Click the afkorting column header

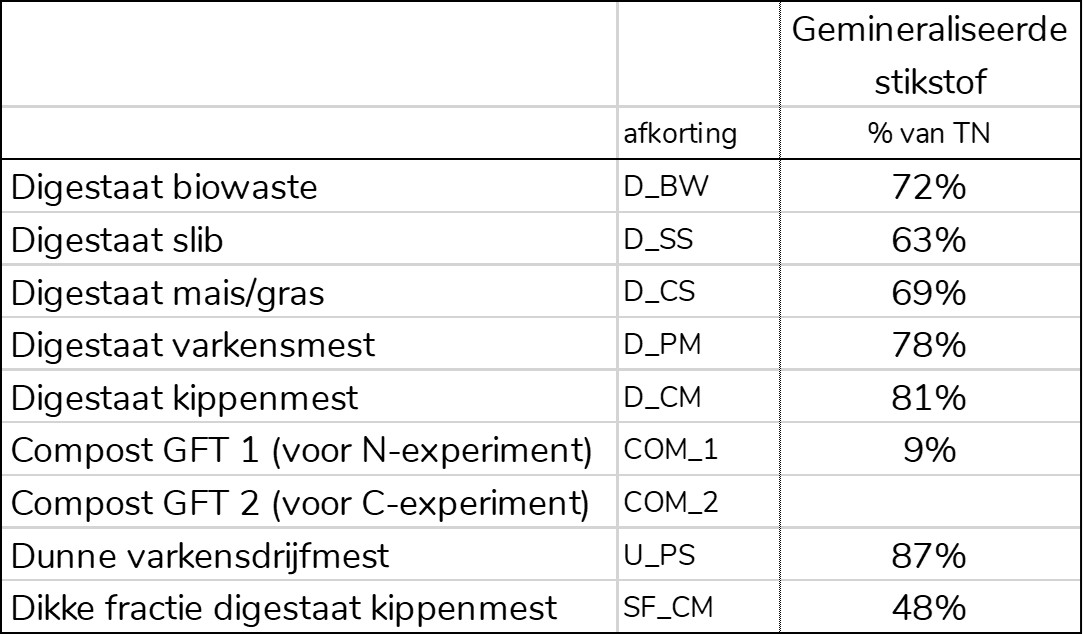pos(680,133)
